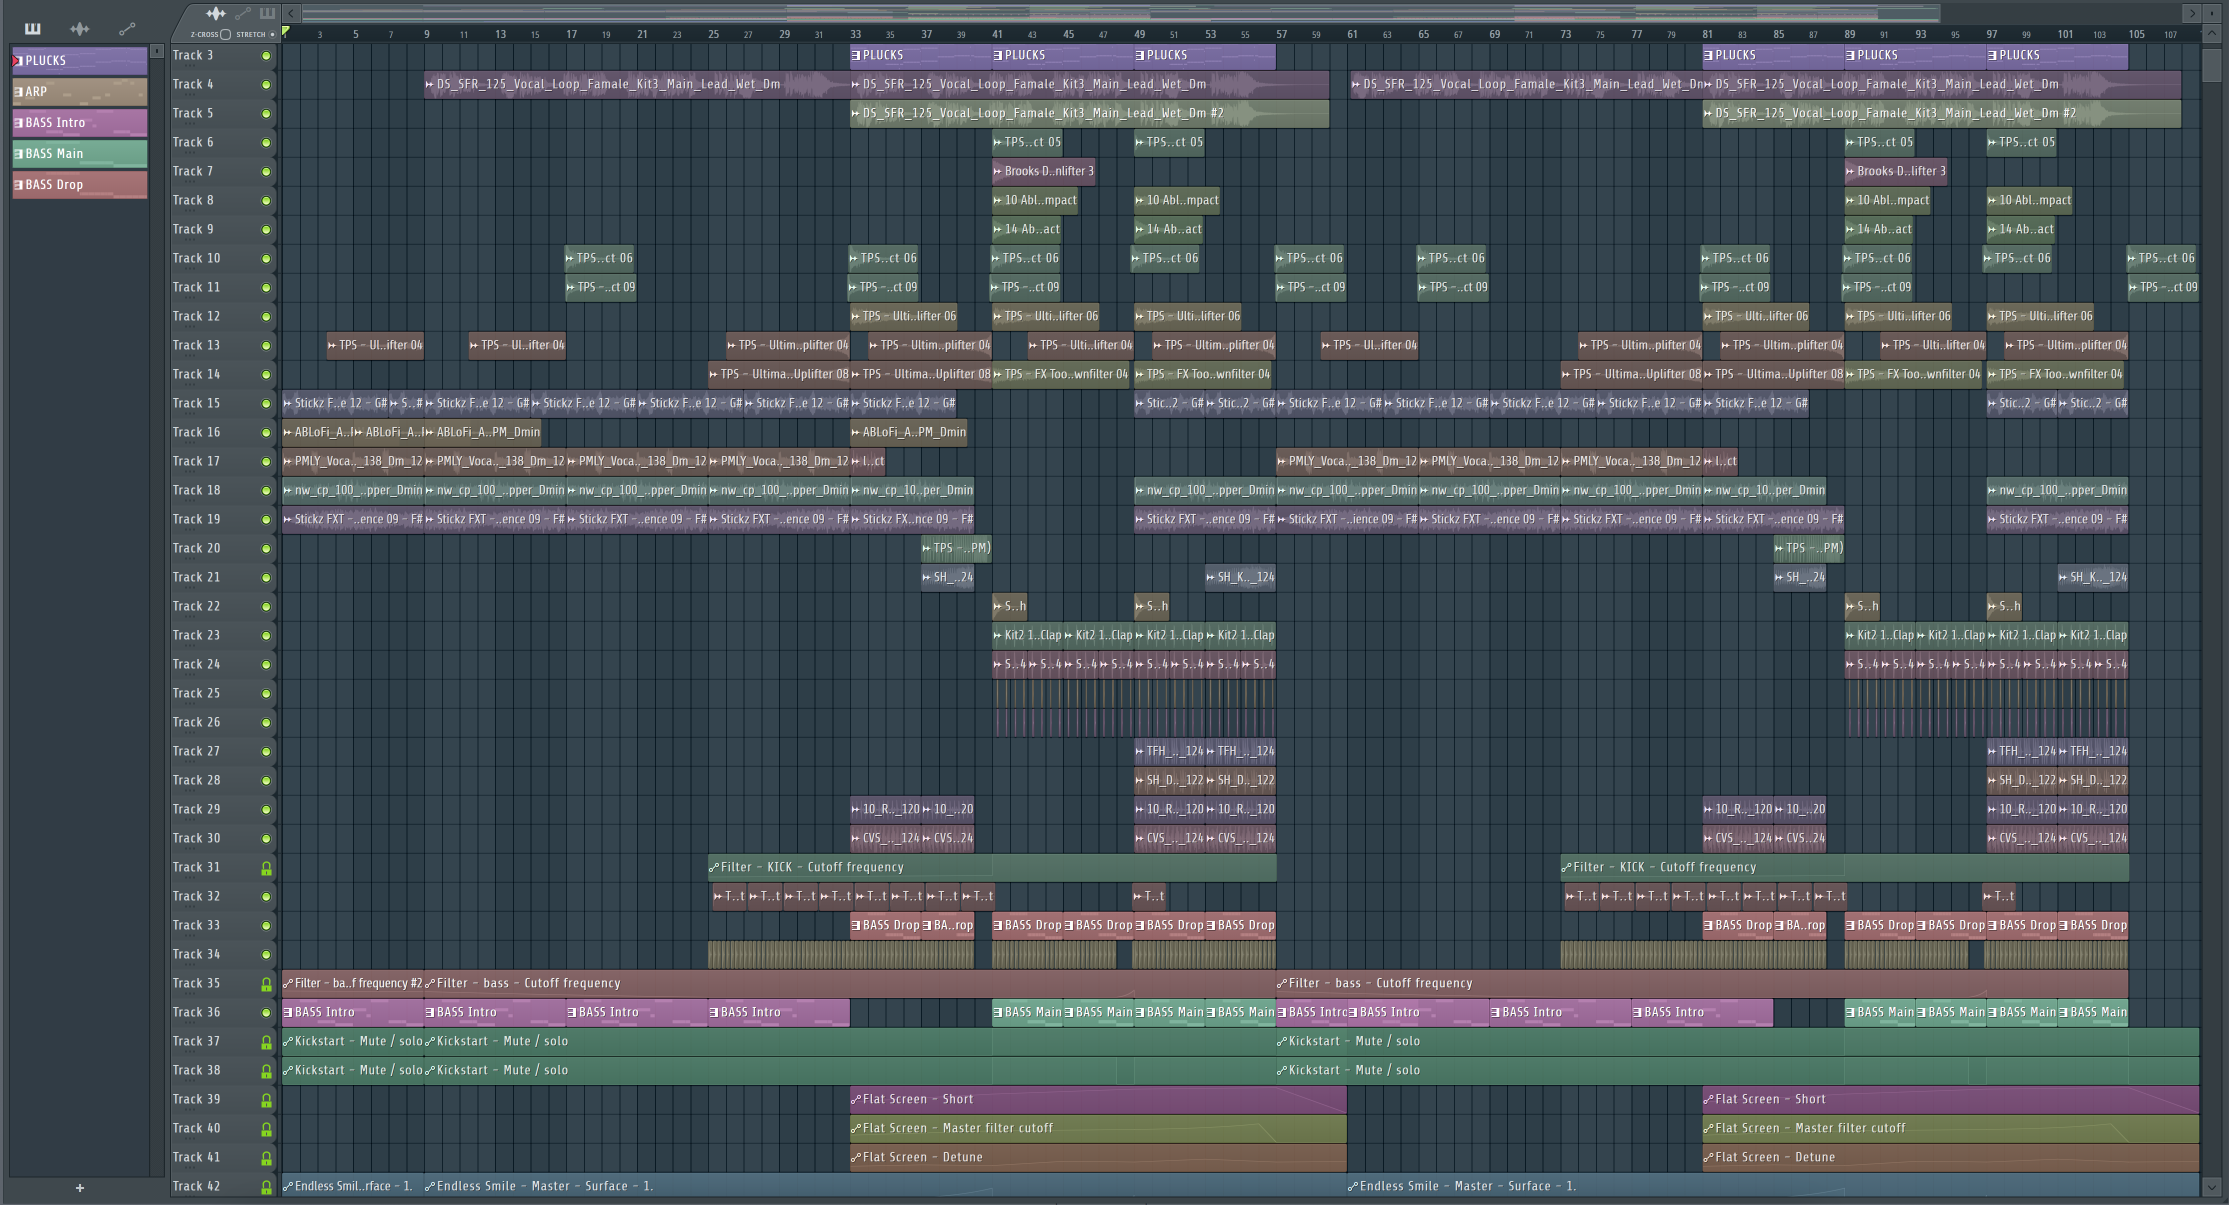This screenshot has height=1205, width=2229.
Task: Click the green playhead marker at bar 1
Action: pyautogui.click(x=286, y=32)
